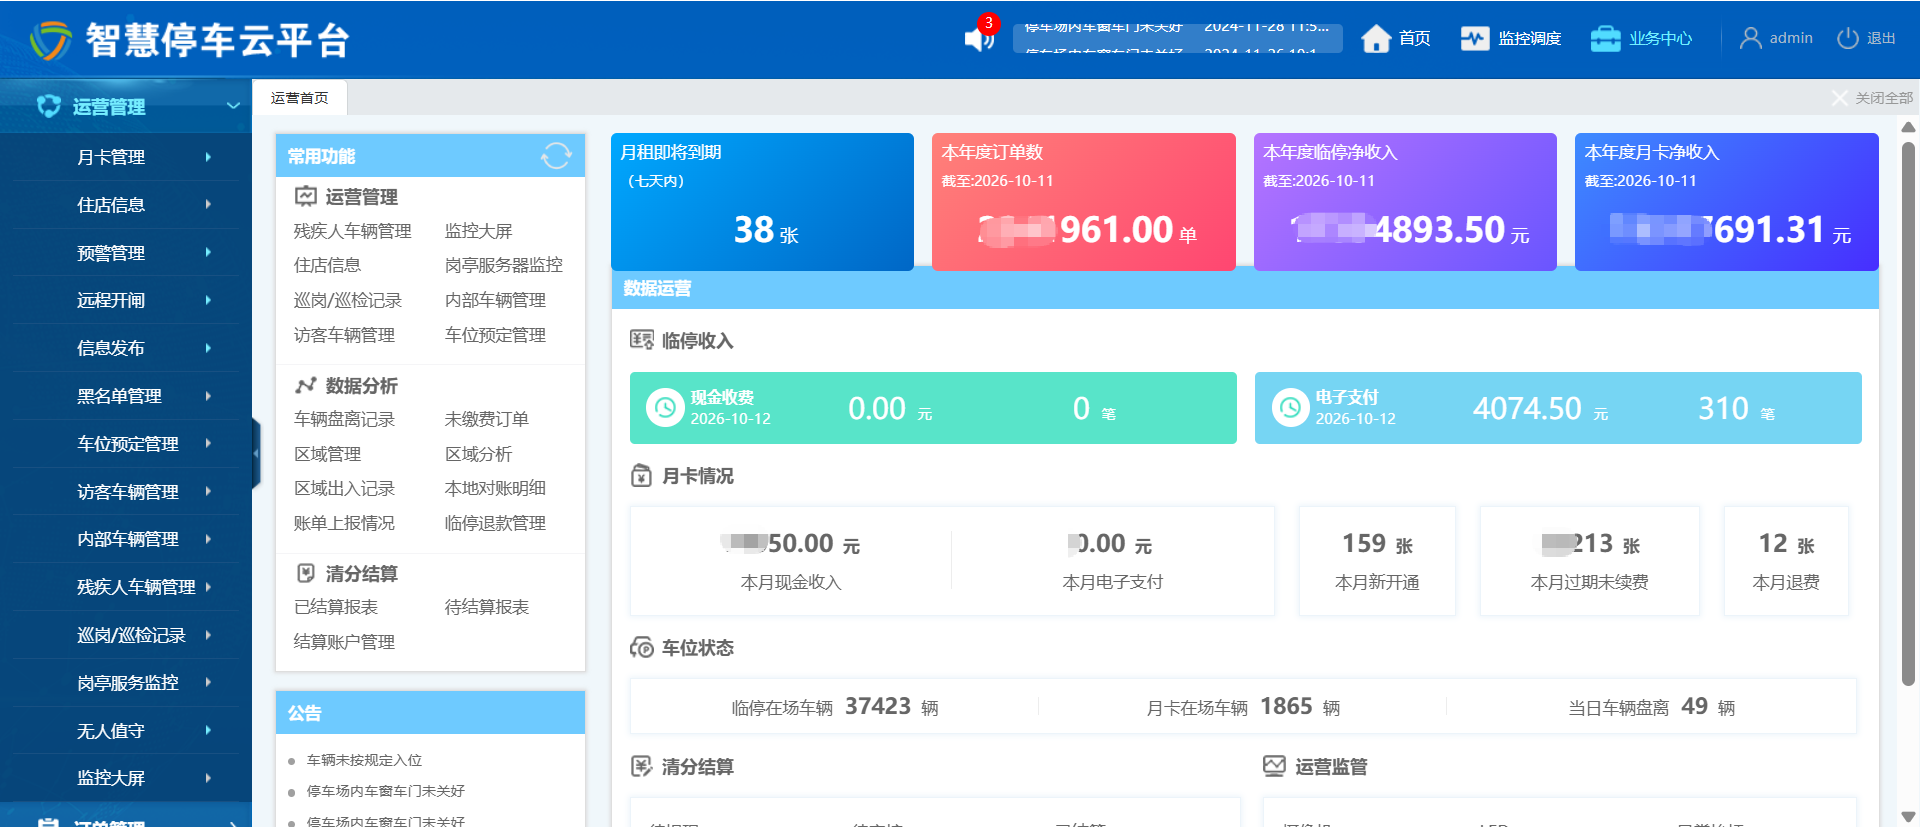Open the 首页 home icon

[1376, 38]
